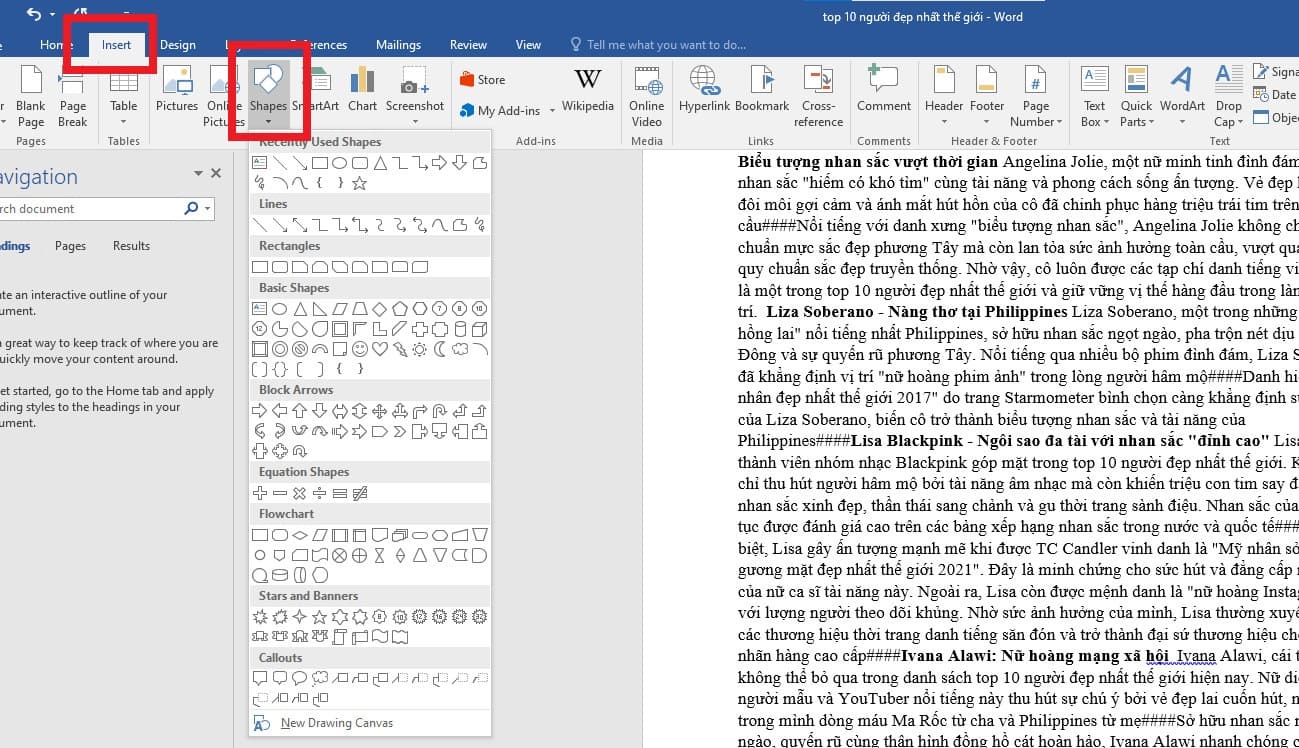Choose the Flowchart Collate hourglass shape
Screen dimensions: 1299x748
point(379,556)
